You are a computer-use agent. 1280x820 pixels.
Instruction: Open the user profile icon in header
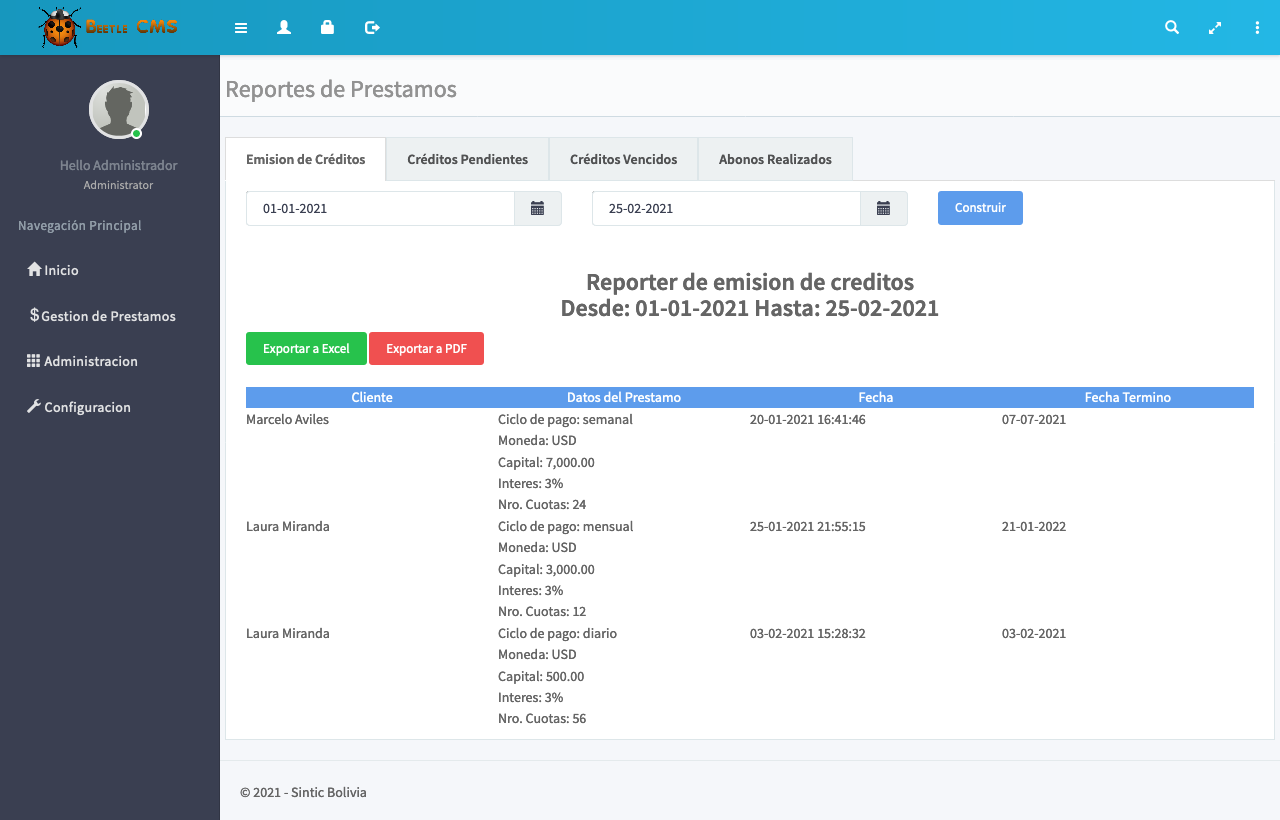click(x=284, y=28)
